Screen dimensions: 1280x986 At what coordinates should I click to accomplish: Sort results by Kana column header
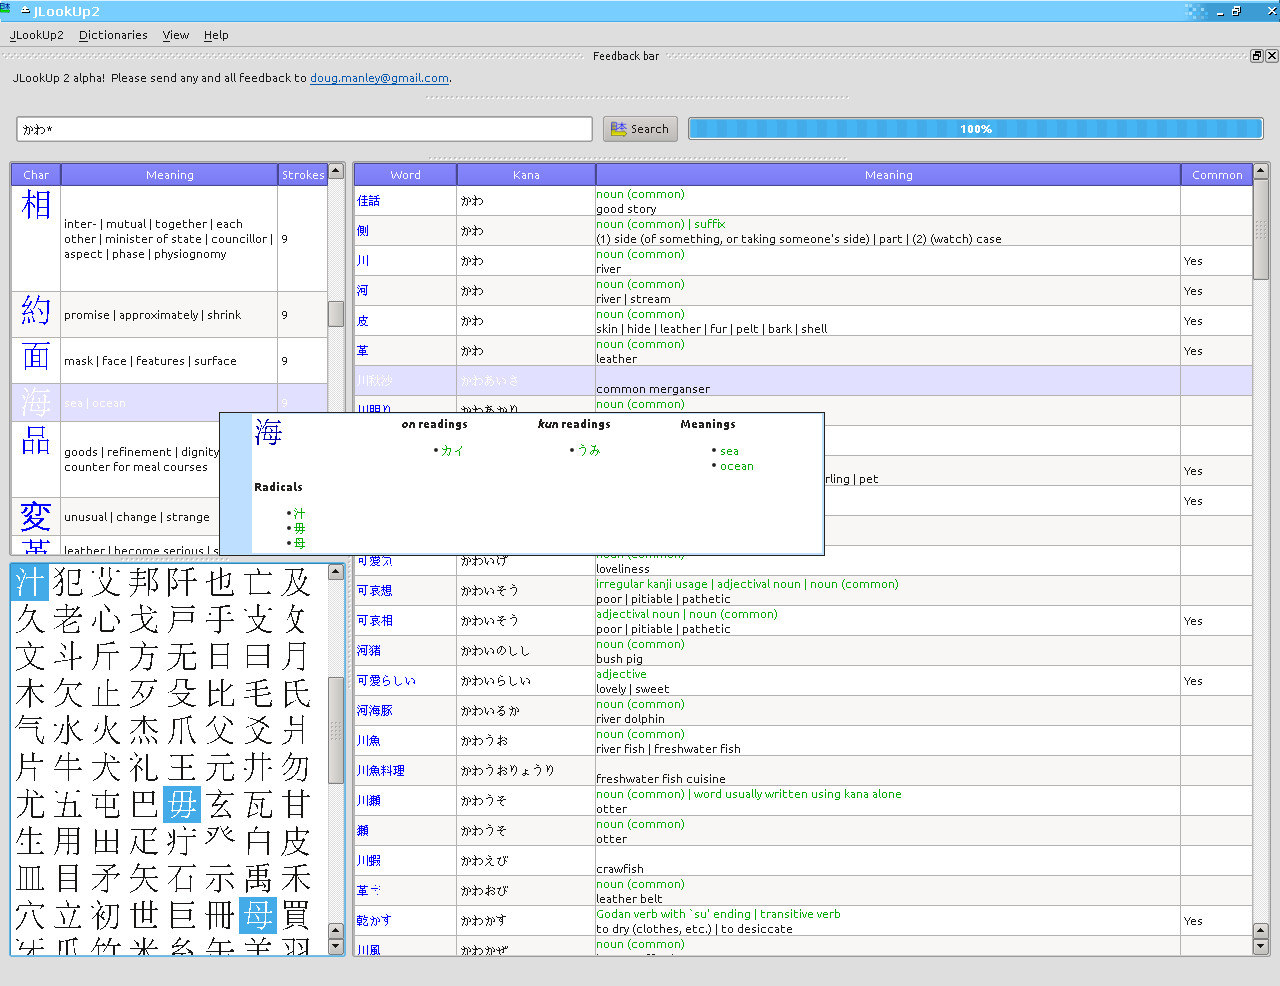coord(526,175)
